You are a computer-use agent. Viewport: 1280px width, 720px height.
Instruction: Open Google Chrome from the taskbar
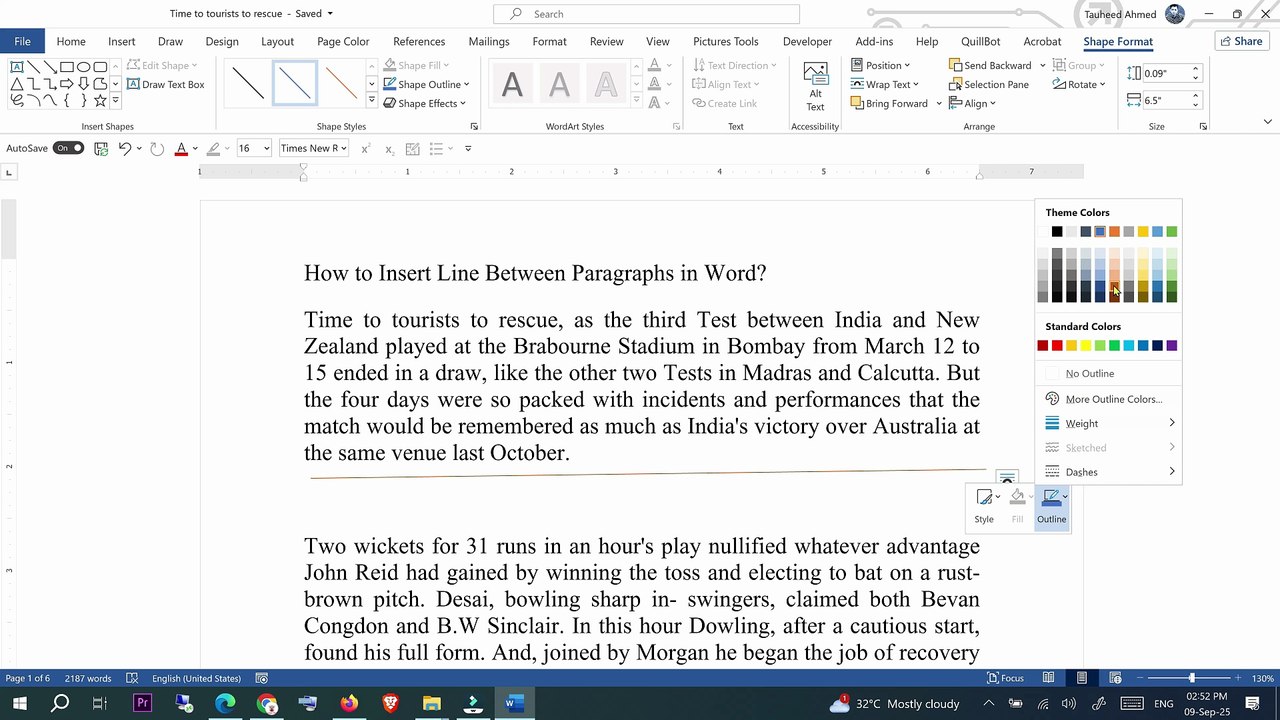(266, 703)
